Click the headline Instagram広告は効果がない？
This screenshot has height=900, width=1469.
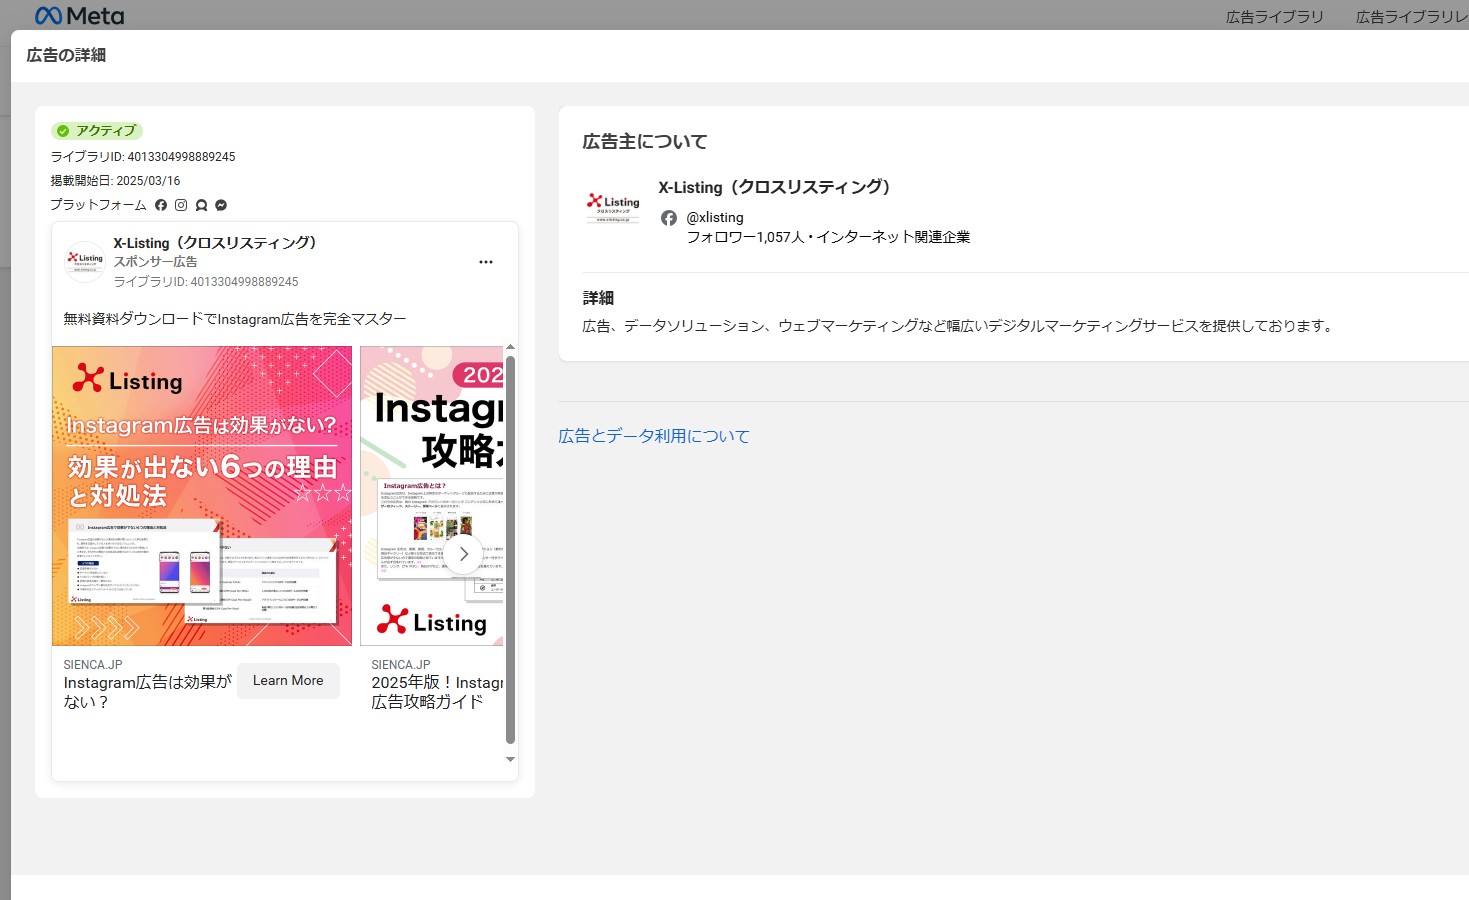tap(148, 692)
